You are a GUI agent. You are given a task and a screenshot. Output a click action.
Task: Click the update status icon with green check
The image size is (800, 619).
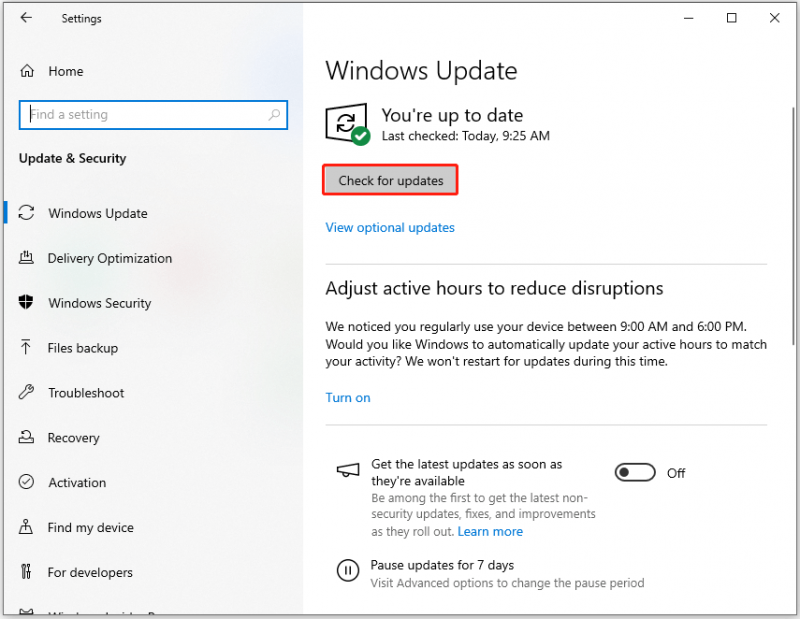[347, 124]
